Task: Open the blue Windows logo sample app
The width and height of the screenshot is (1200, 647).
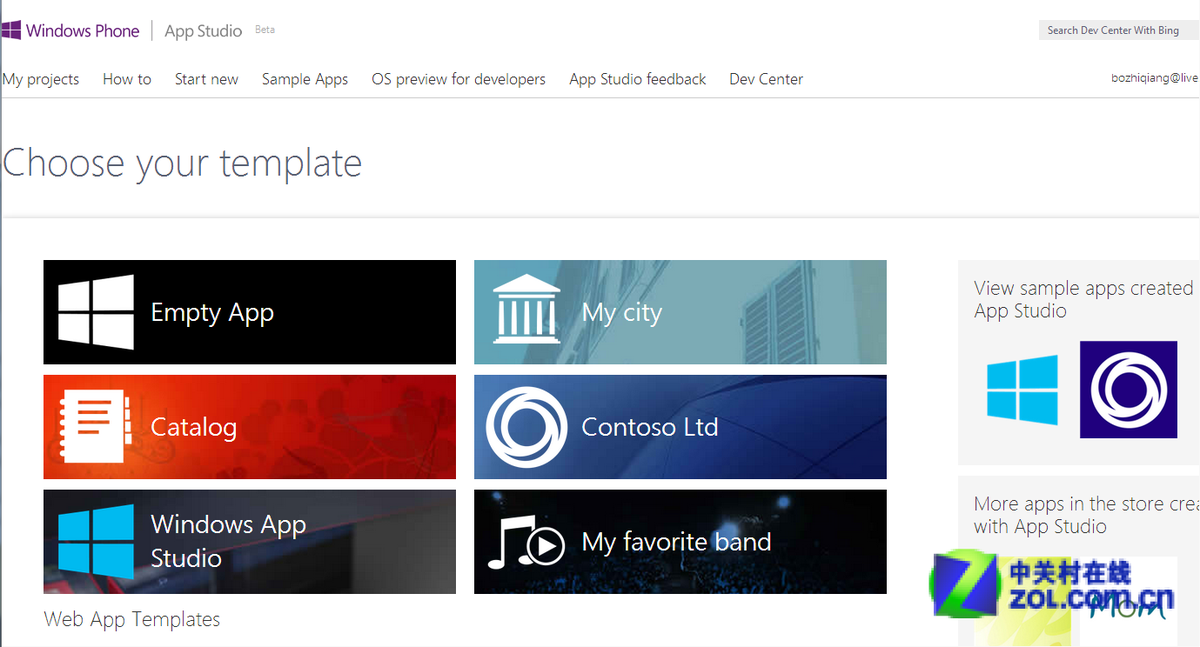Action: [1022, 390]
